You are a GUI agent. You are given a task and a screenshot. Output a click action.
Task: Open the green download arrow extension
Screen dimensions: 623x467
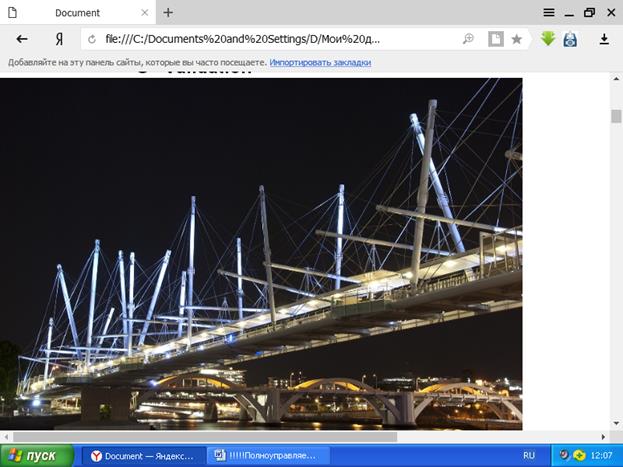pyautogui.click(x=548, y=39)
